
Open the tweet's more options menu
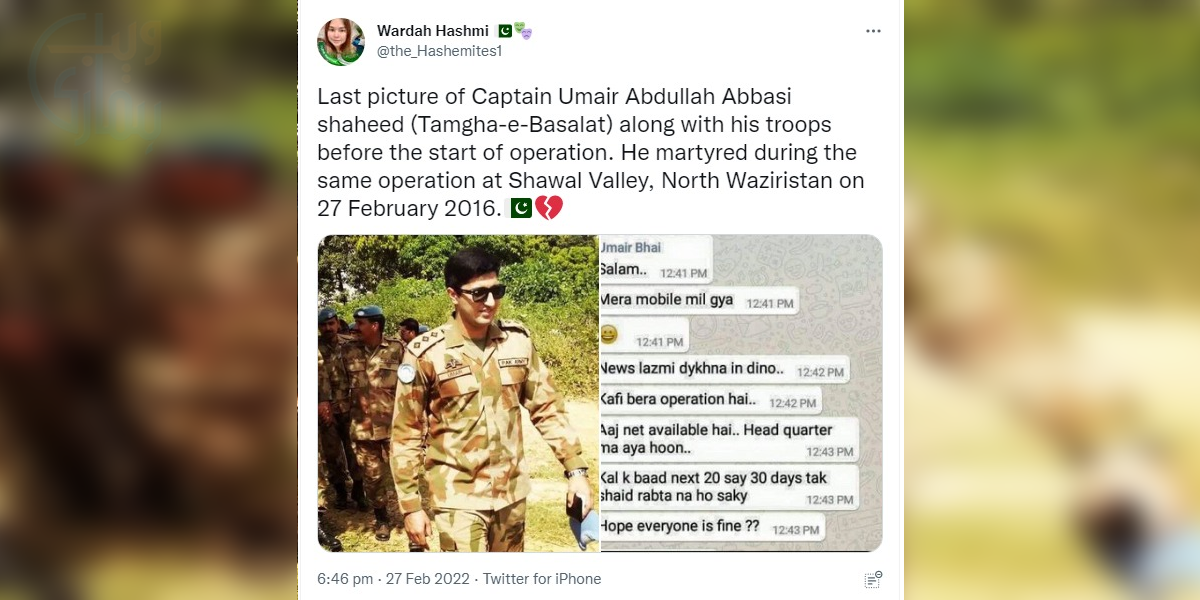pyautogui.click(x=874, y=31)
